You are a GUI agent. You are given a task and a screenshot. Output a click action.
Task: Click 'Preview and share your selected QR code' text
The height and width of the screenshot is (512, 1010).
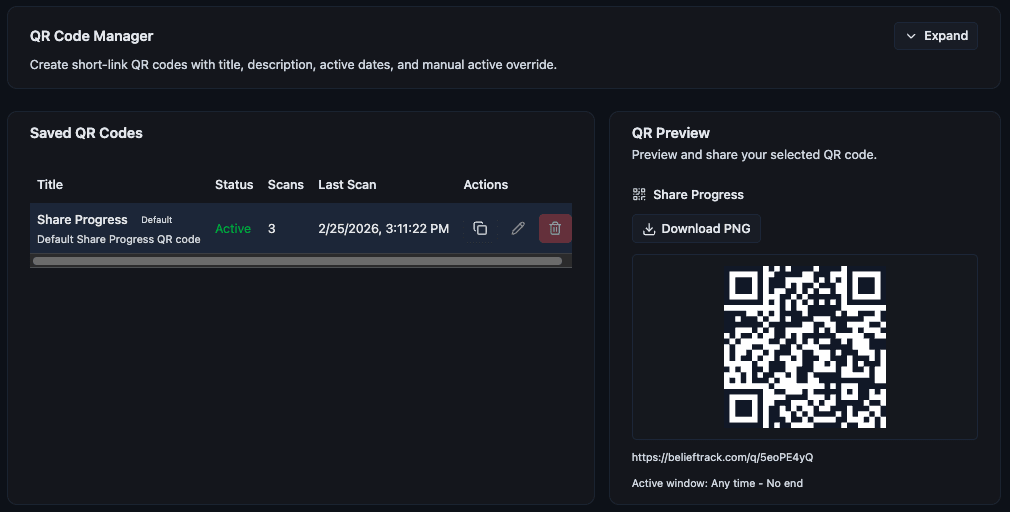pos(754,155)
